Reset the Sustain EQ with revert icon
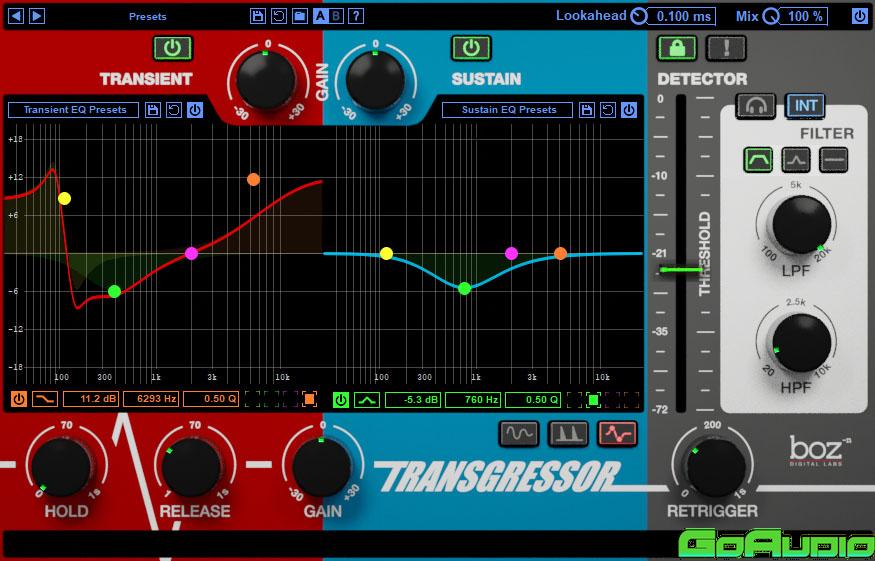 [608, 110]
